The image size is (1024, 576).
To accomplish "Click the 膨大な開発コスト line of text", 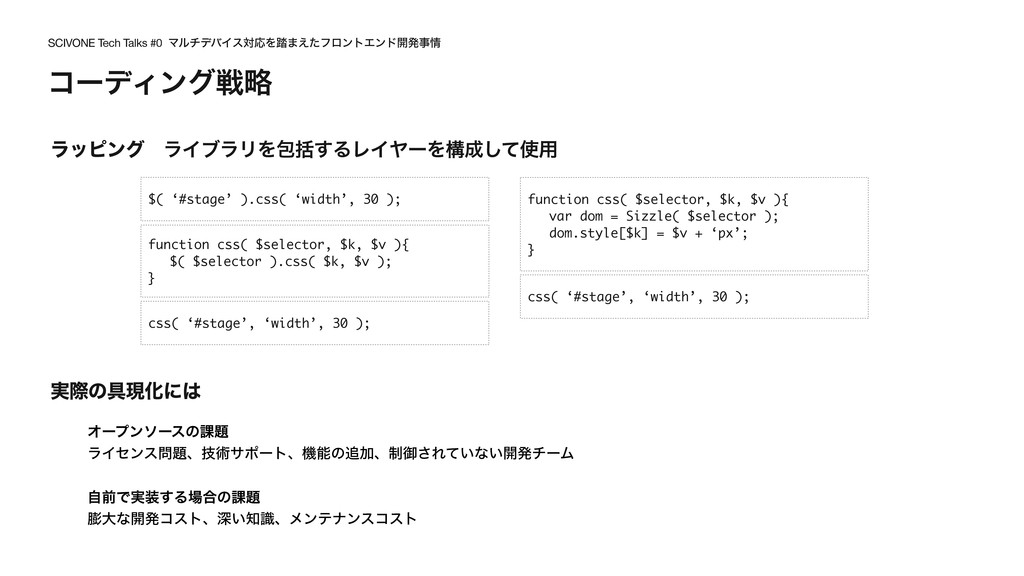I will tap(252, 519).
